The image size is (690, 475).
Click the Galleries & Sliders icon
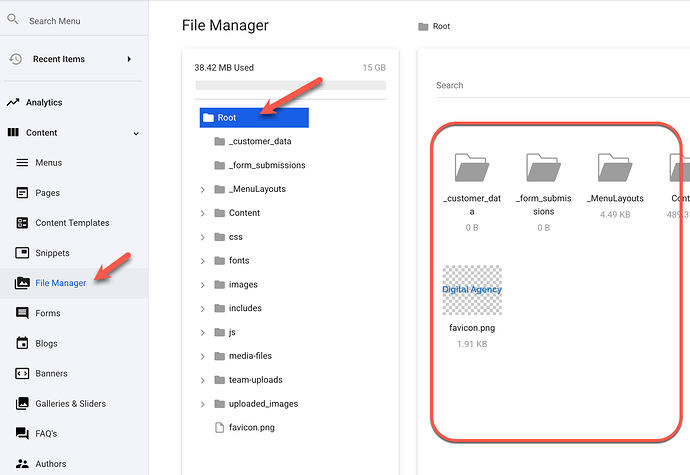(22, 403)
